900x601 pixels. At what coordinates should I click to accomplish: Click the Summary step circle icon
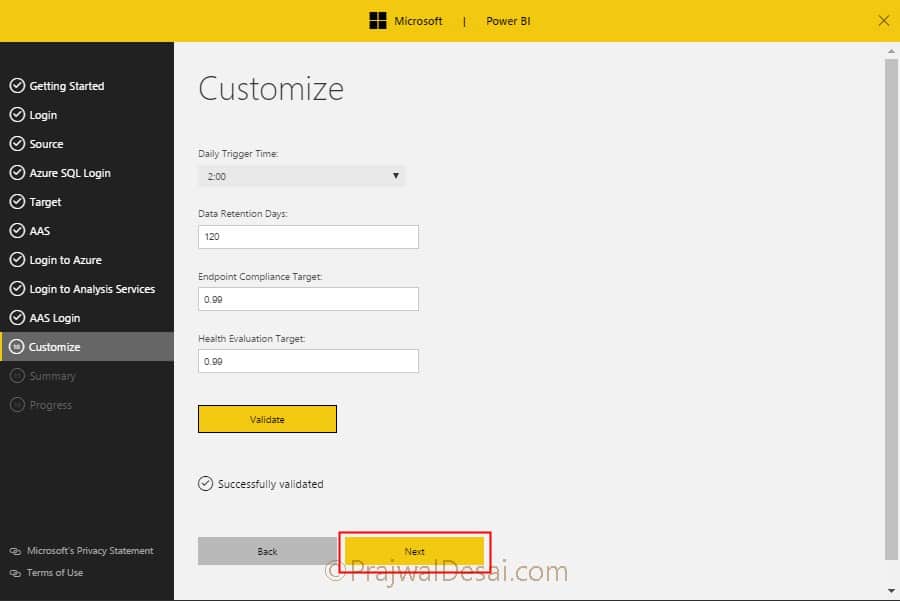[17, 376]
